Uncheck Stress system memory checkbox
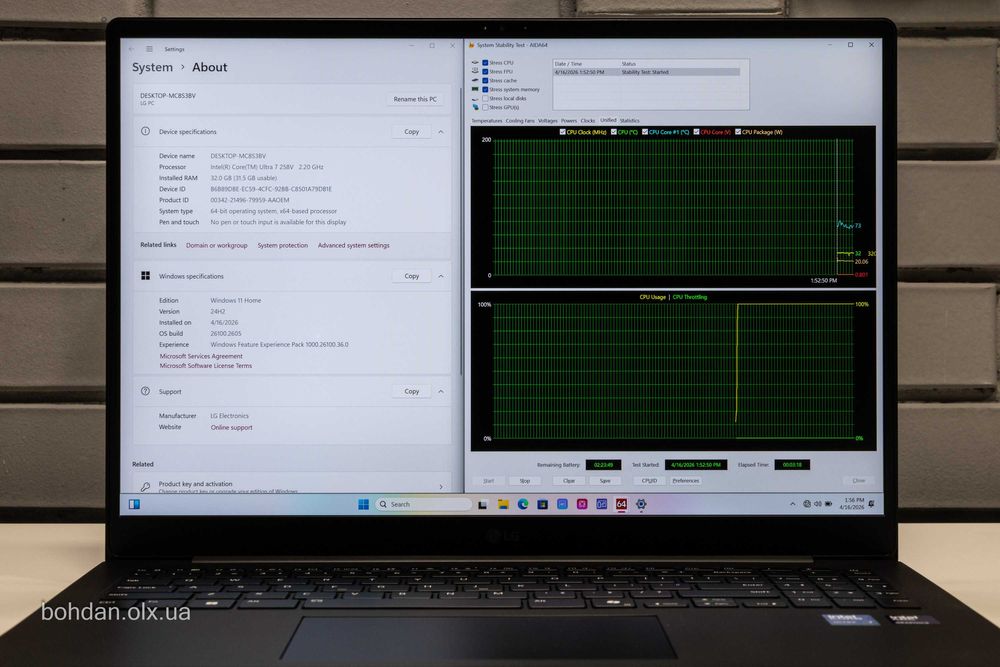This screenshot has height=667, width=1000. pos(485,89)
